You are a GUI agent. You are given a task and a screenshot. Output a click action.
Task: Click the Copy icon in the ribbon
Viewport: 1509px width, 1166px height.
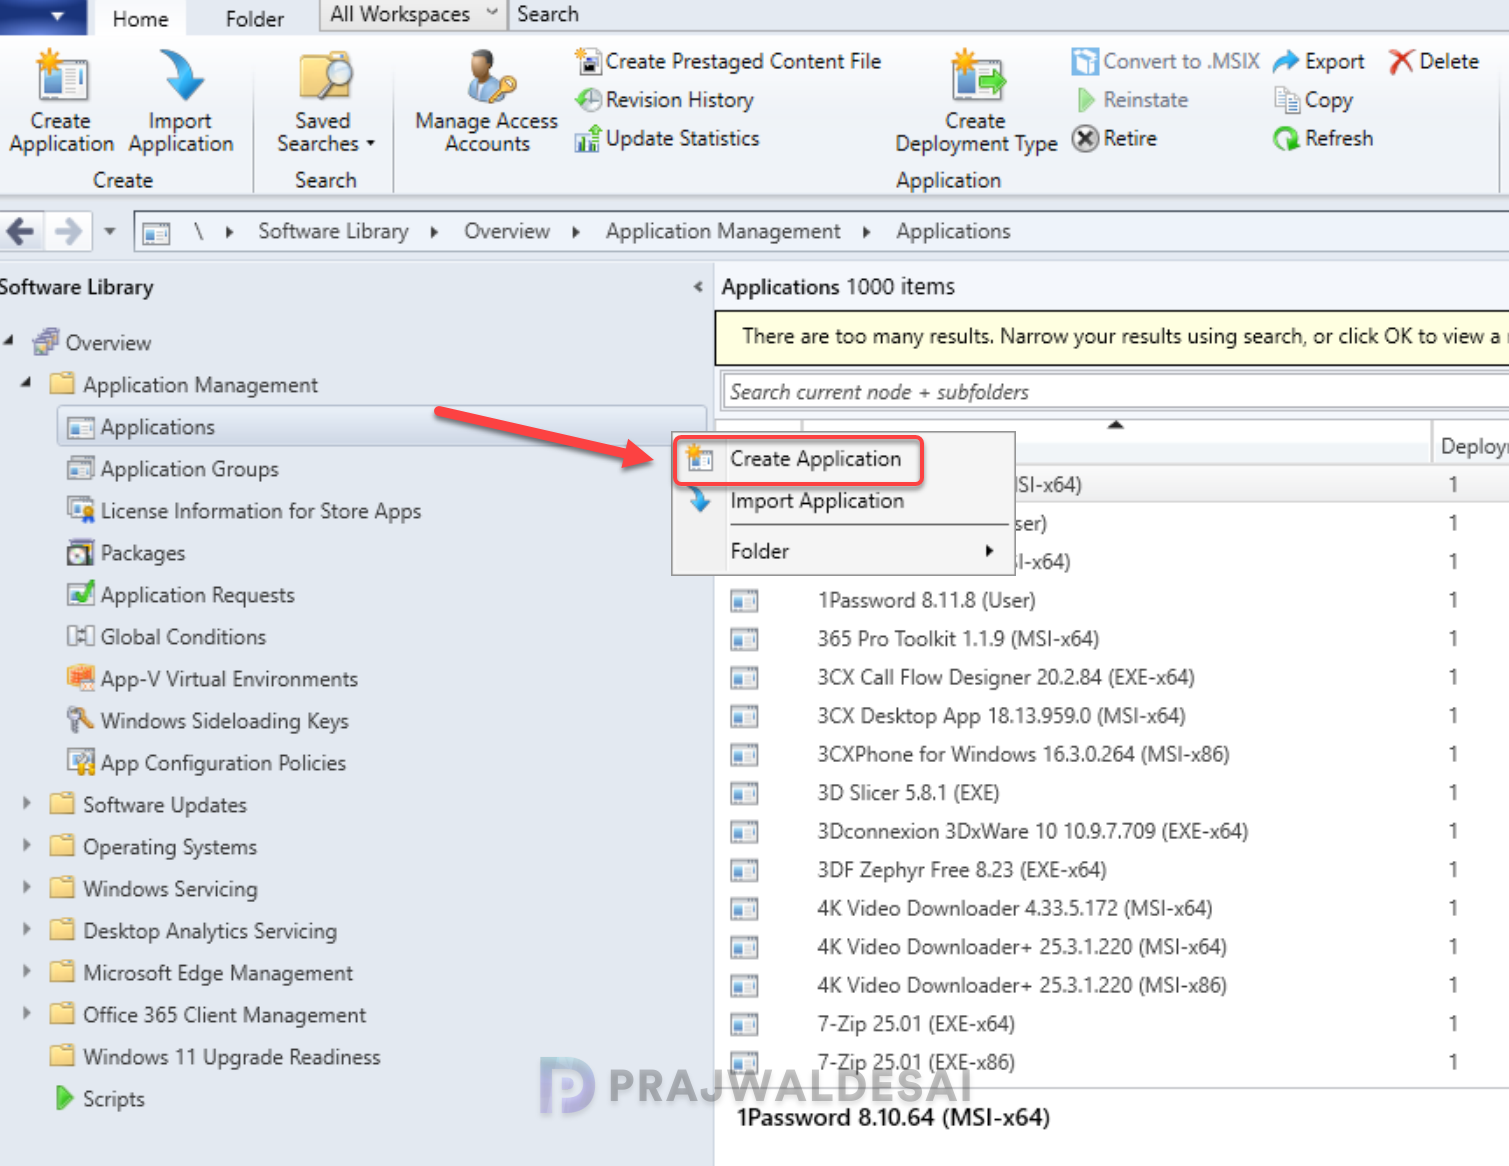pos(1286,100)
